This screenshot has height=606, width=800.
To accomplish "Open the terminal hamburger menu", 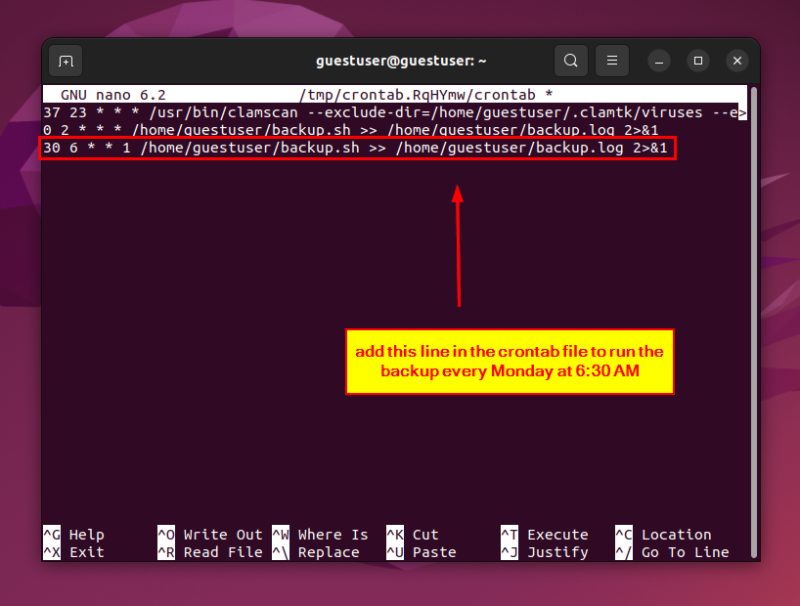I will 612,60.
